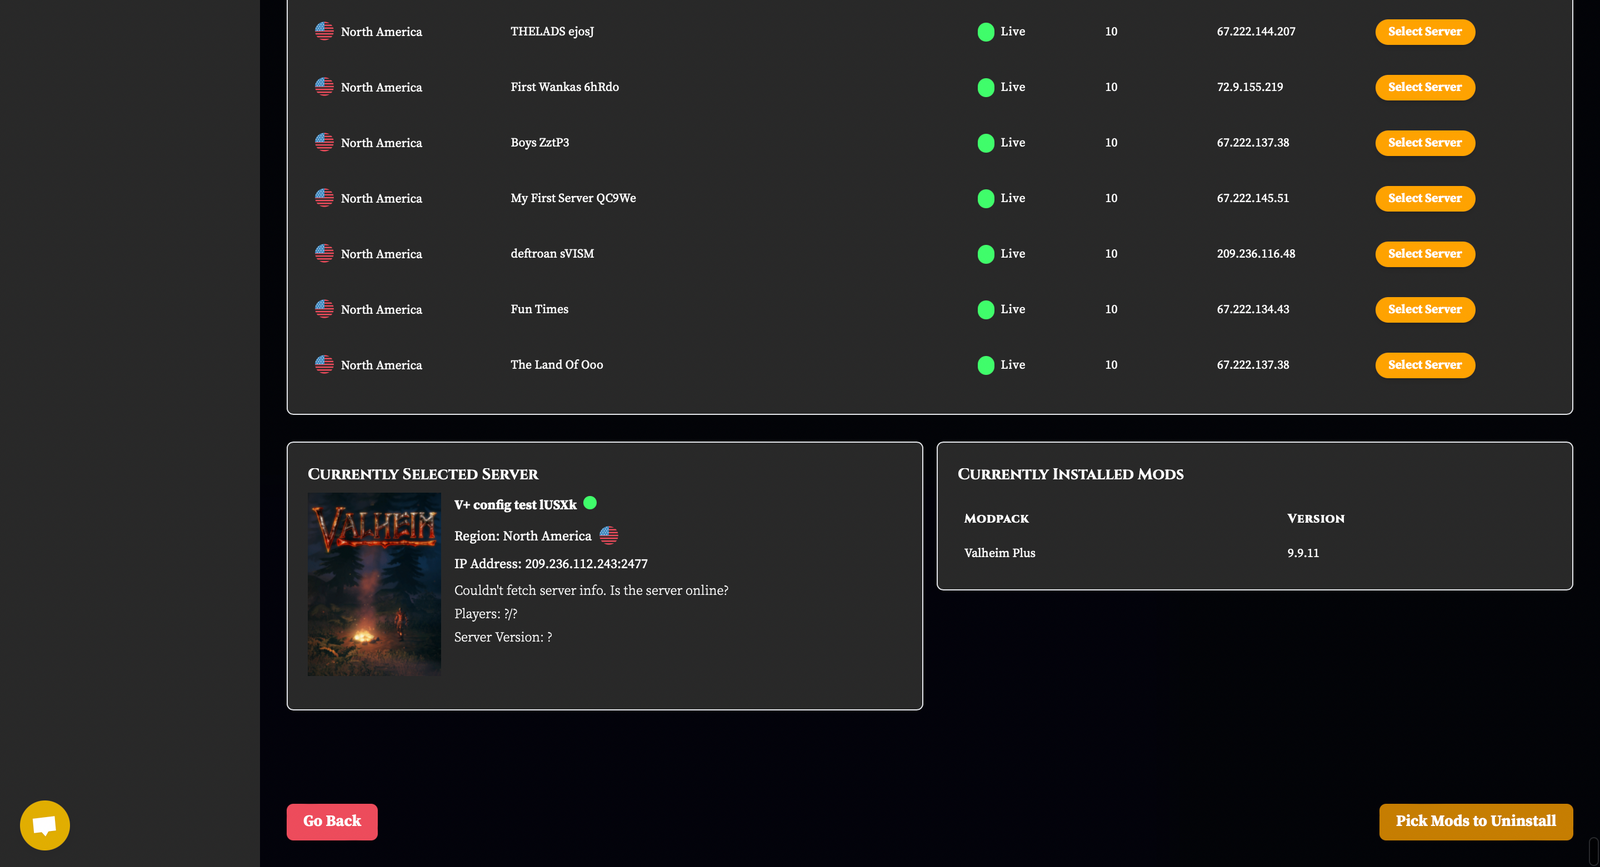
Task: Choose Select Server on My First Server QC9We
Action: [x=1424, y=198]
